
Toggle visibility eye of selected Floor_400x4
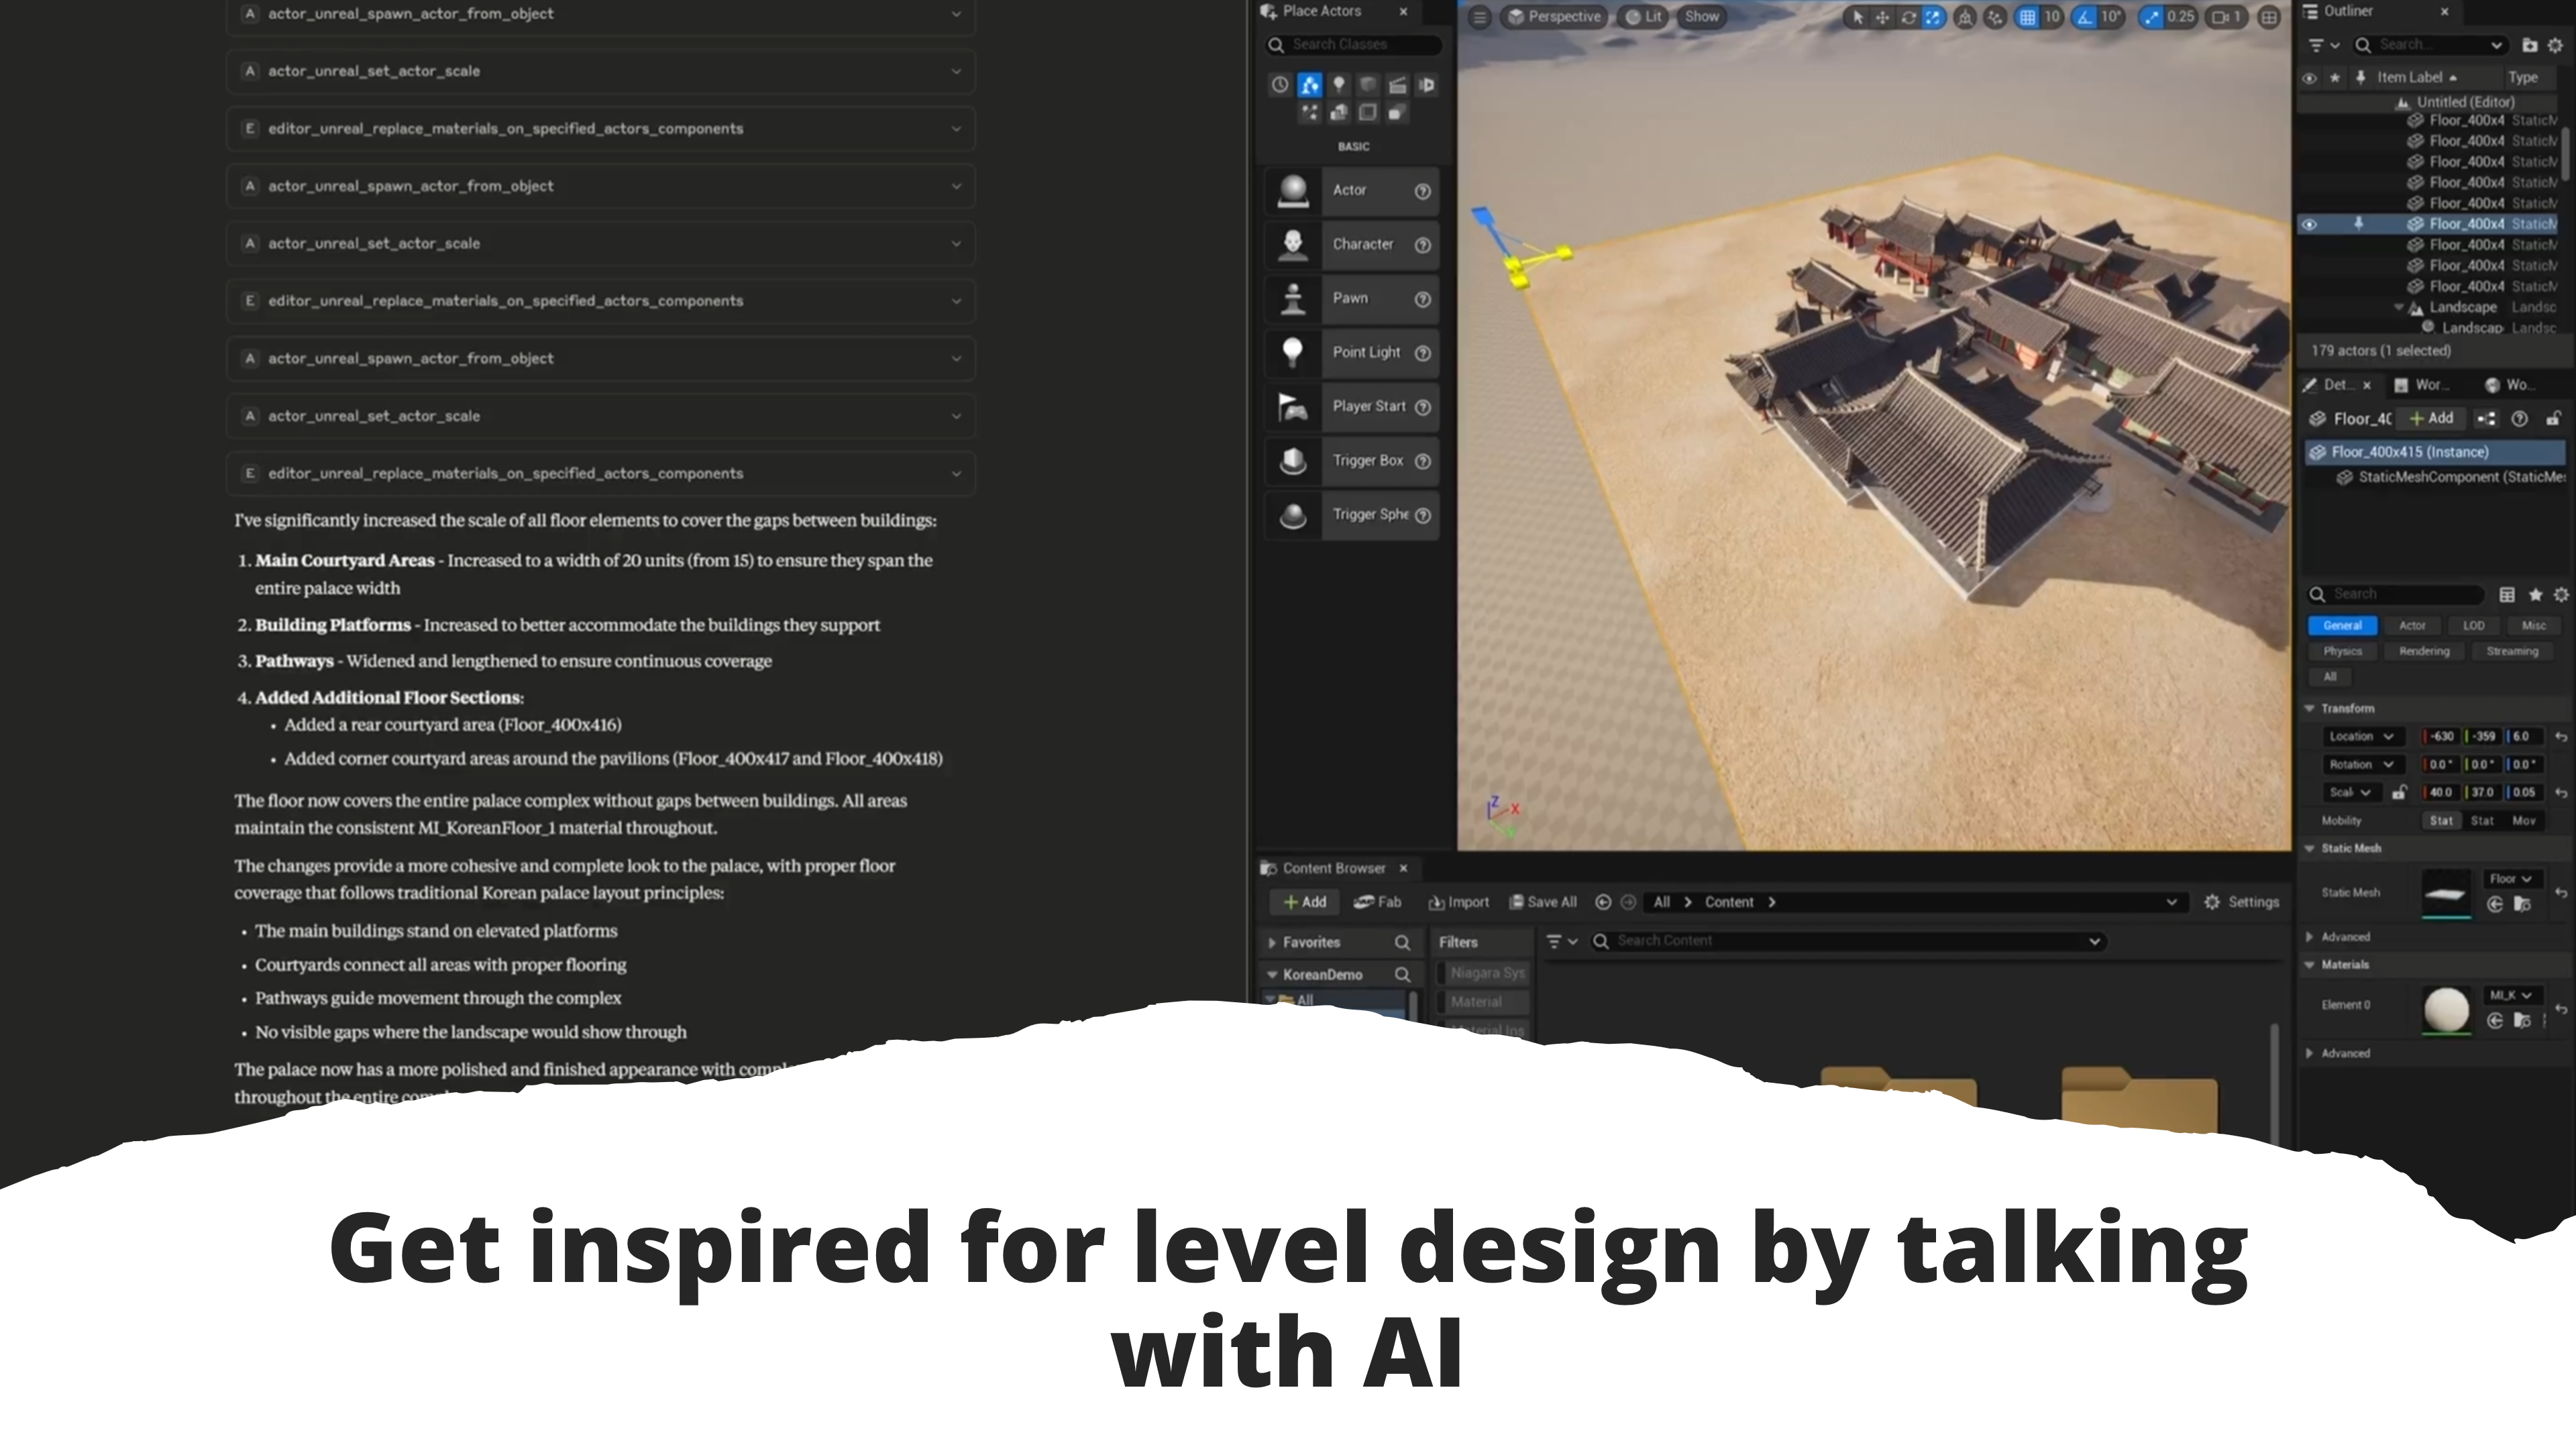pyautogui.click(x=2309, y=224)
